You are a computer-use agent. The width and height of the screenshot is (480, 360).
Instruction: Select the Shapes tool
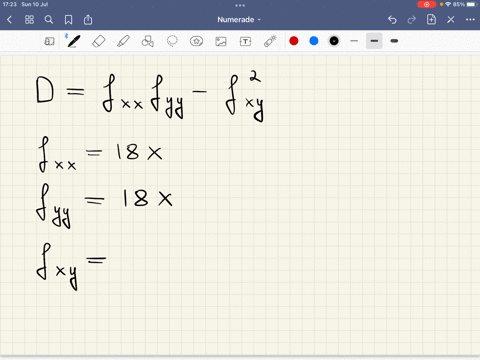(148, 41)
